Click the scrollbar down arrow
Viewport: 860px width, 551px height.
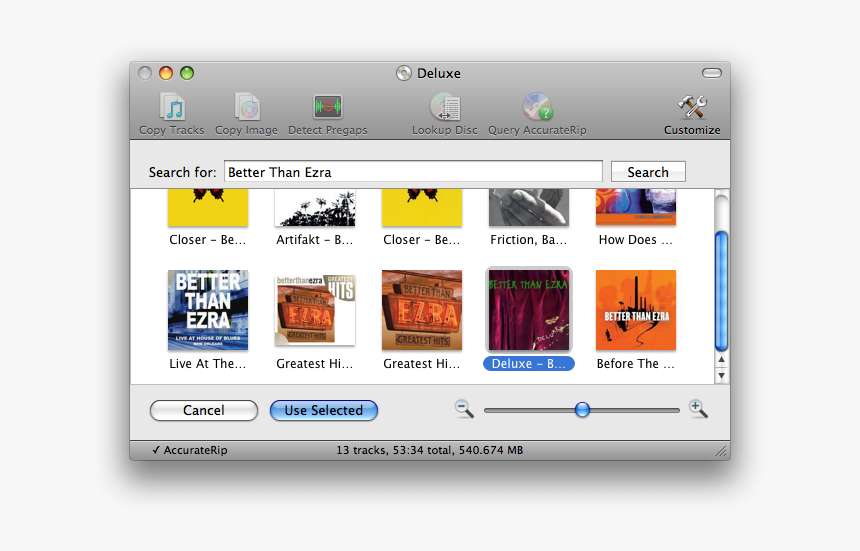pos(721,376)
